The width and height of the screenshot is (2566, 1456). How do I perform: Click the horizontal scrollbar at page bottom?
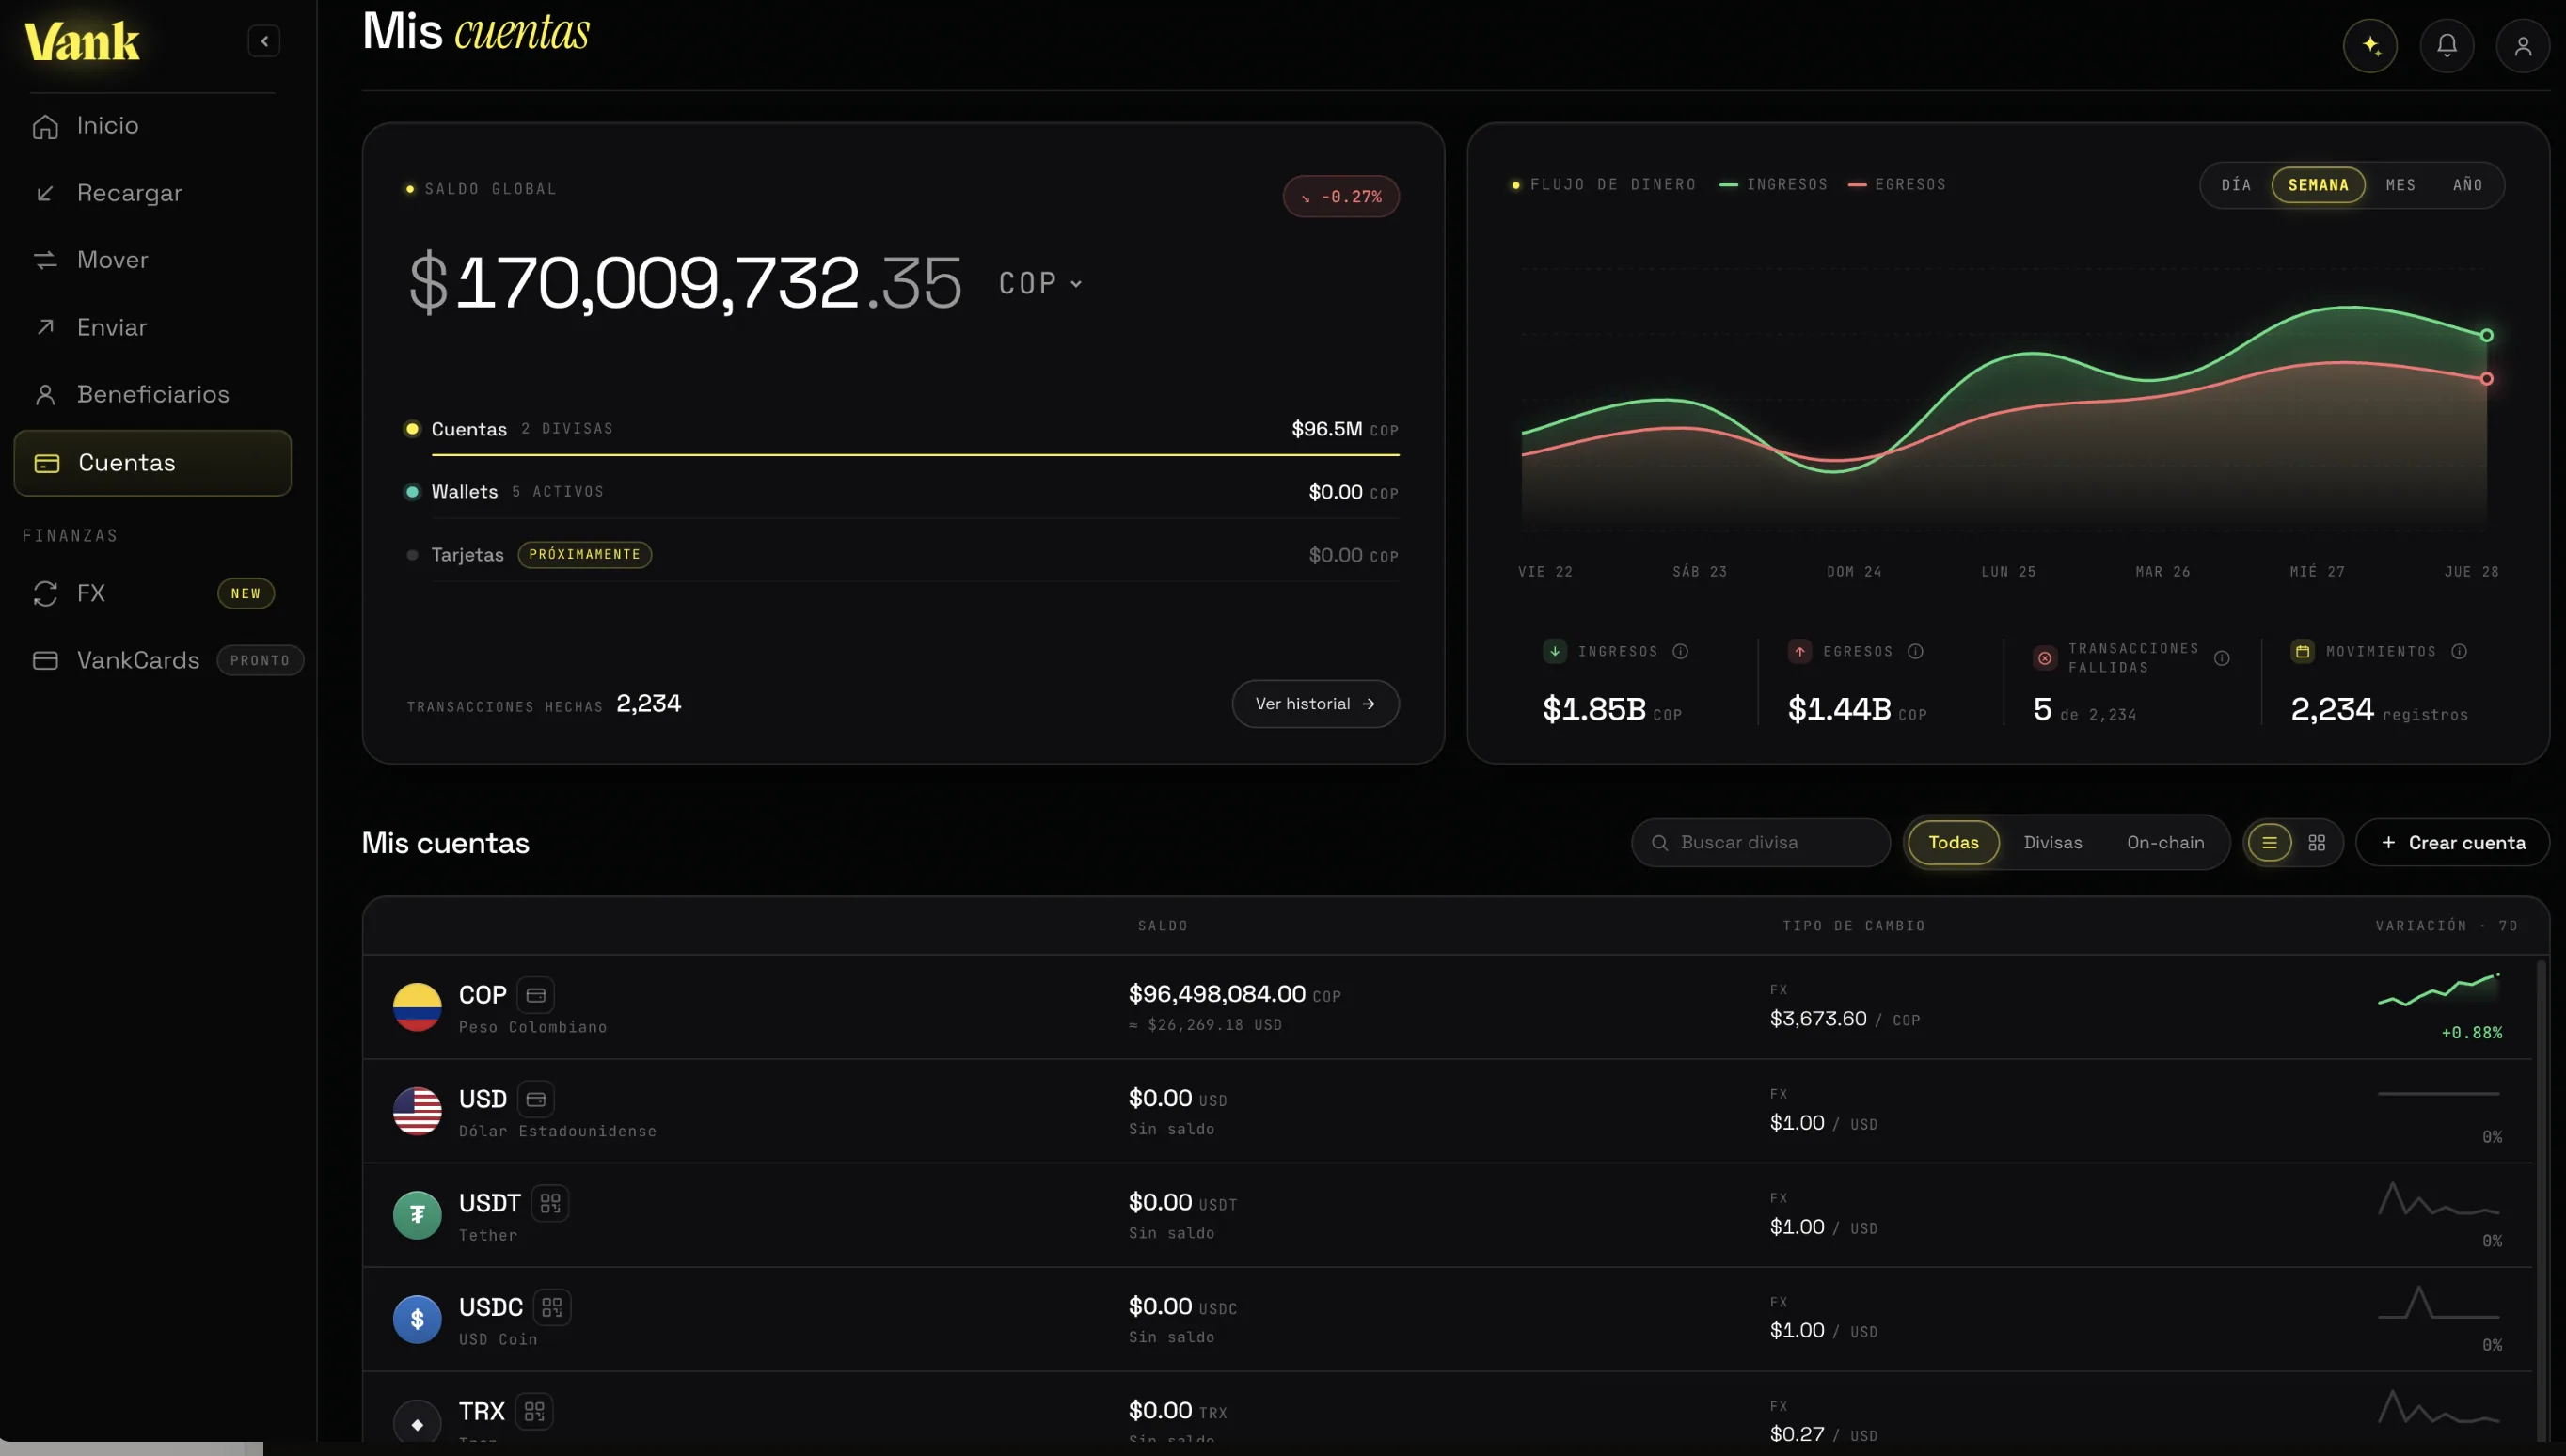[x=131, y=1449]
